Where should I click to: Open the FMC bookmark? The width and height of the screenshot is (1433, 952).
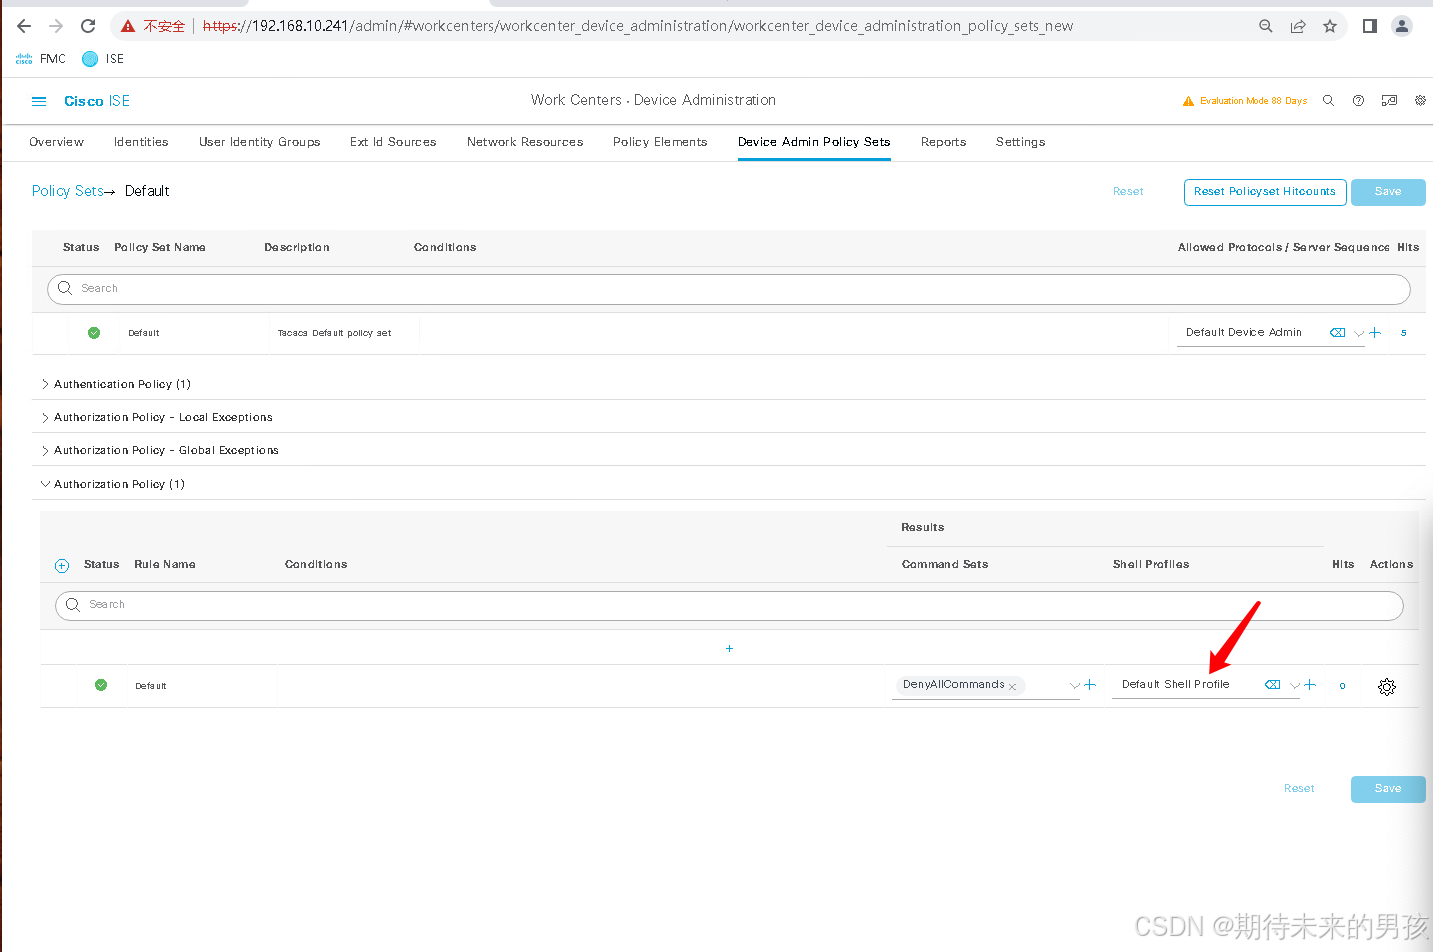pos(41,59)
